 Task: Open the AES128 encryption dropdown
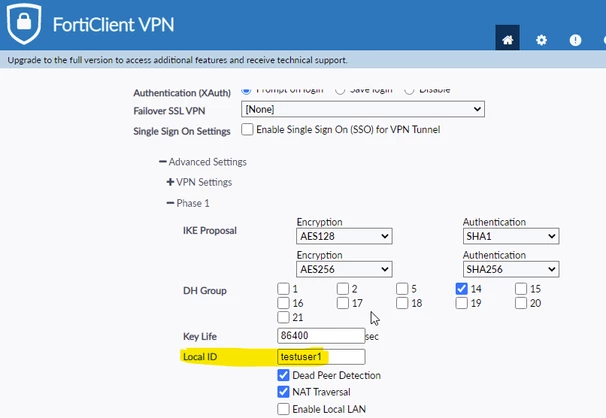pos(344,236)
